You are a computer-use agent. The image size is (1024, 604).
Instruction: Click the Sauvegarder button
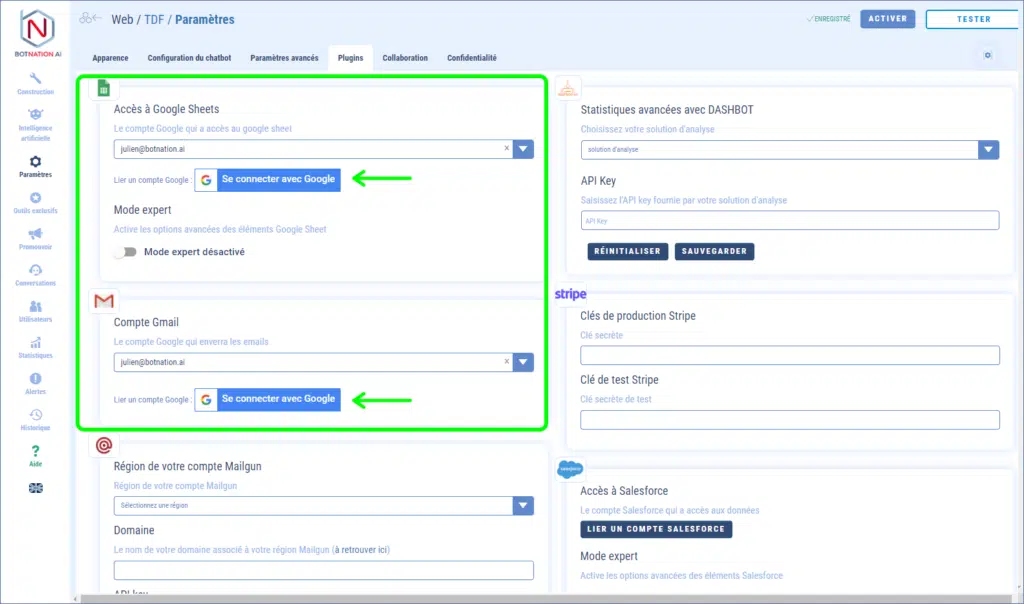tap(714, 251)
